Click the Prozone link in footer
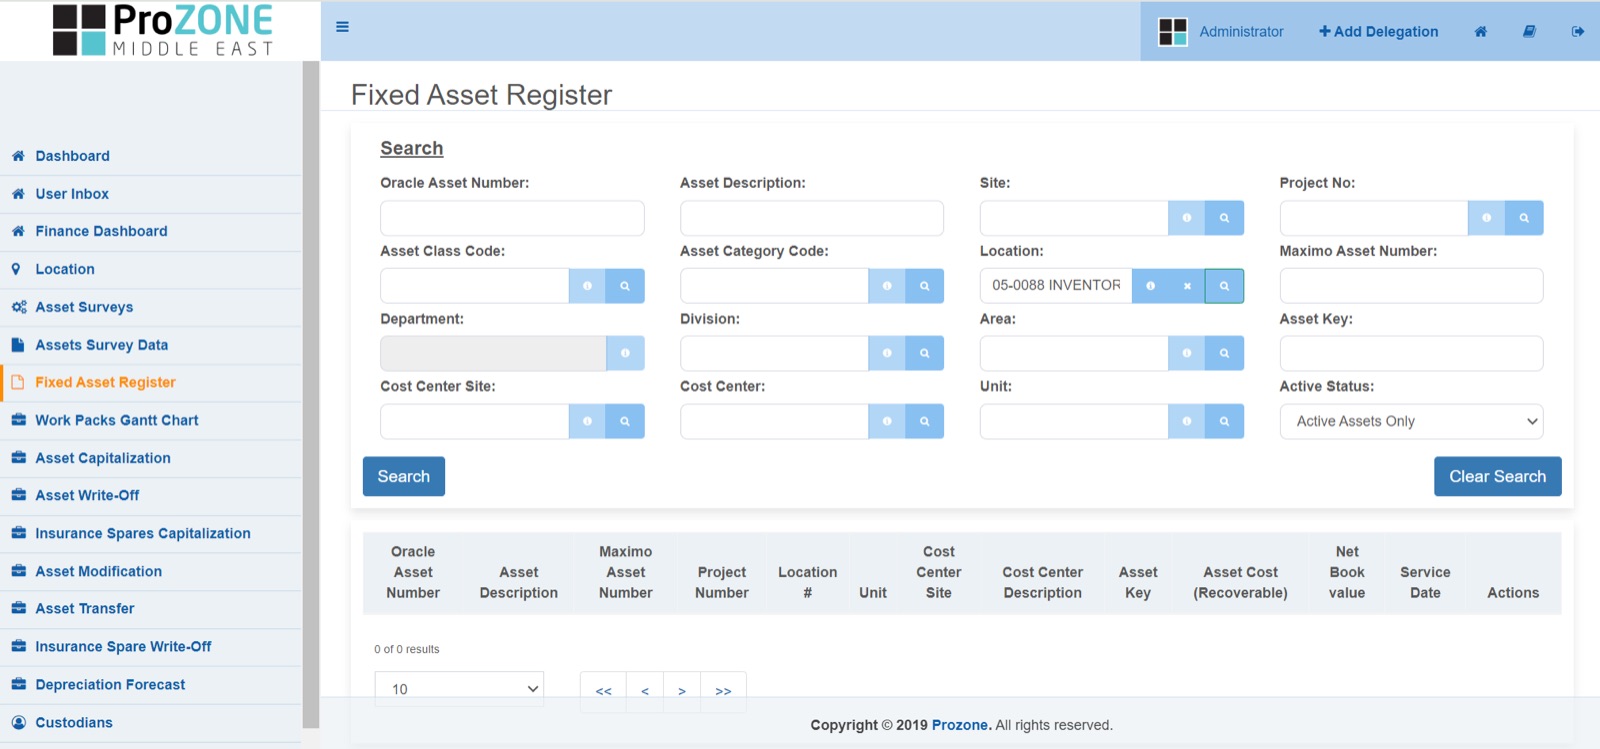1600x749 pixels. 962,725
